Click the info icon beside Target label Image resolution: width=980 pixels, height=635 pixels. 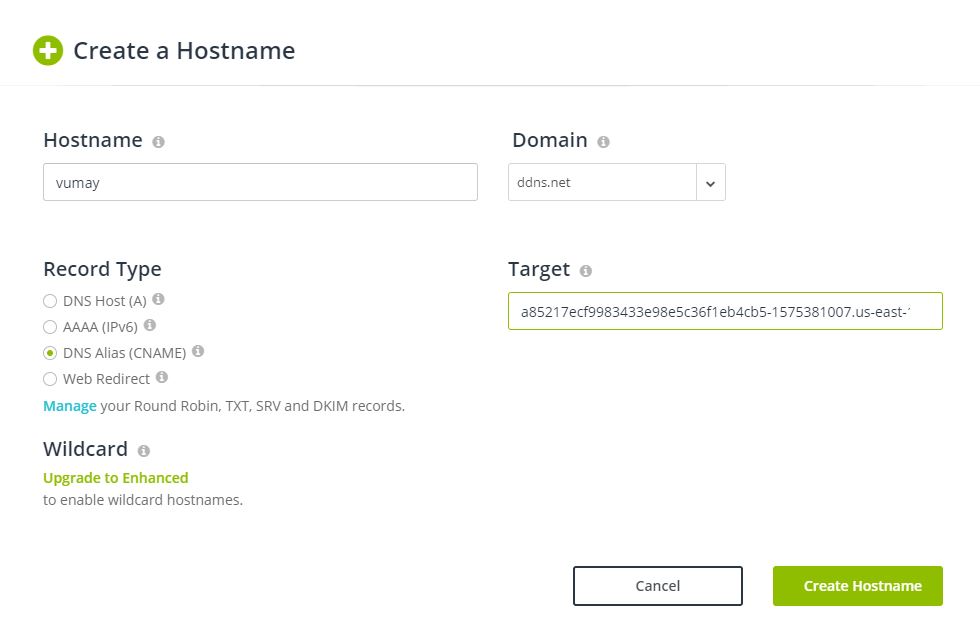point(586,271)
